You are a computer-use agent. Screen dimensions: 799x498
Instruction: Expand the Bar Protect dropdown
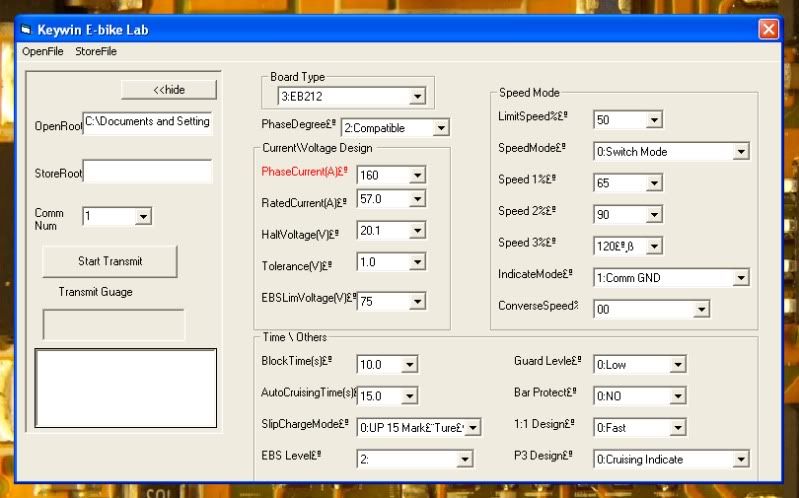678,396
